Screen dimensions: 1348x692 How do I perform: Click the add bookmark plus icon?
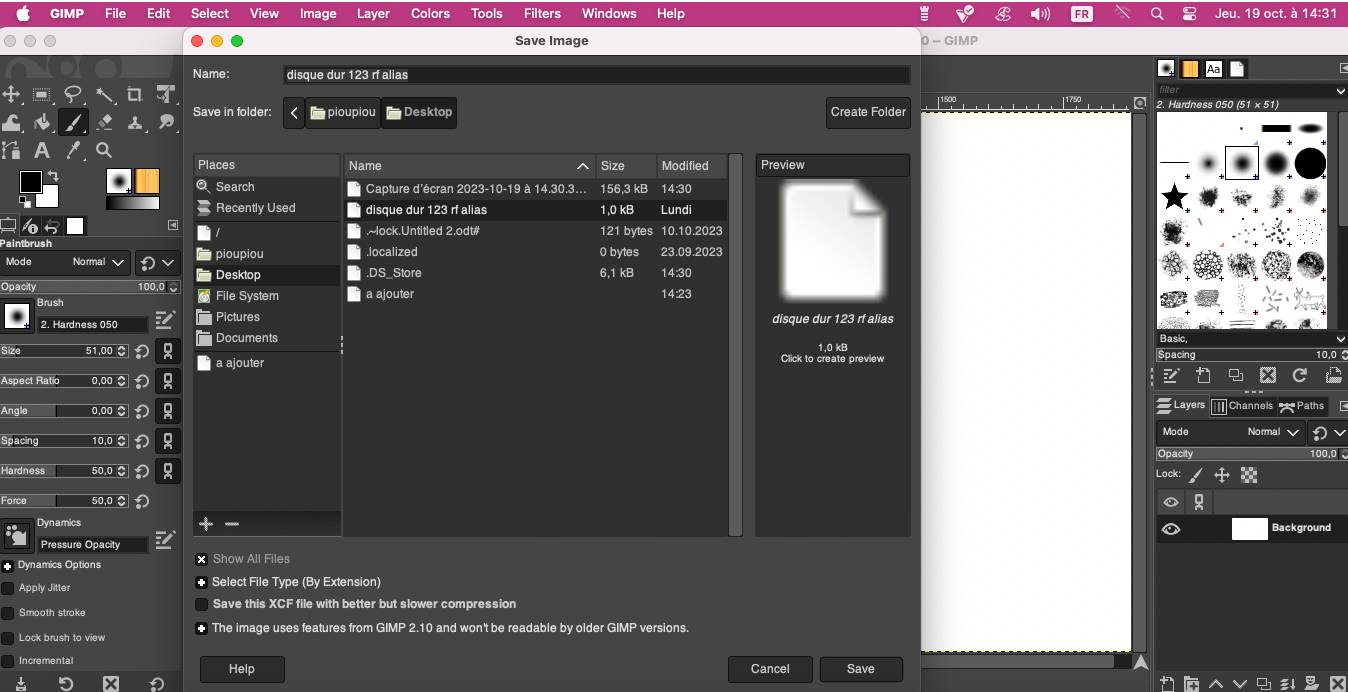pyautogui.click(x=206, y=524)
